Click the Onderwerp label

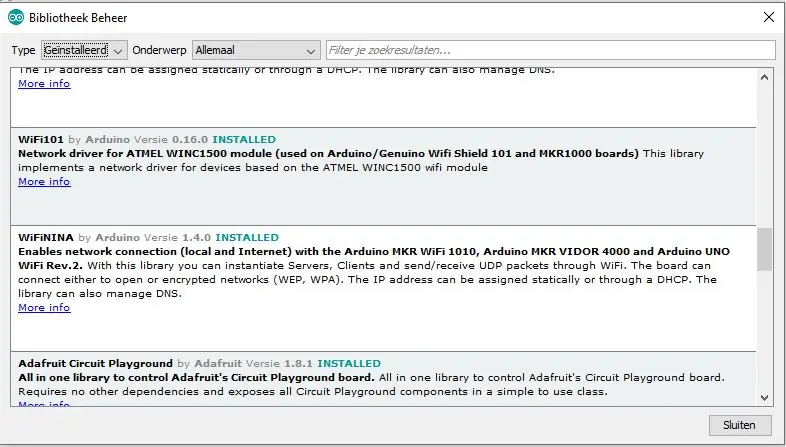(159, 50)
